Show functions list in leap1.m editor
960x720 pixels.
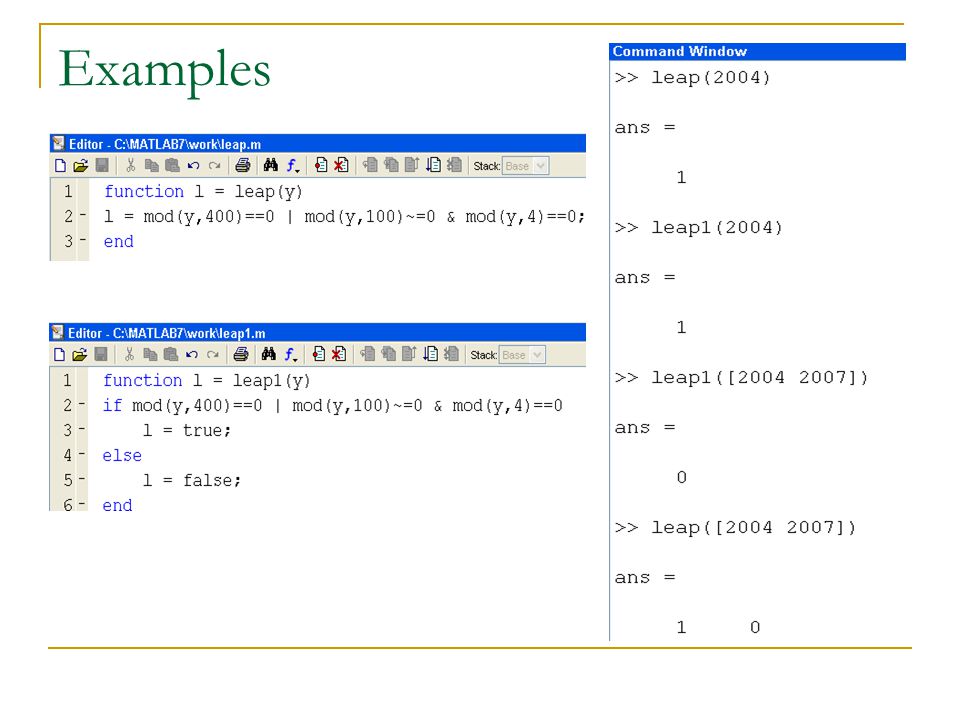click(290, 354)
